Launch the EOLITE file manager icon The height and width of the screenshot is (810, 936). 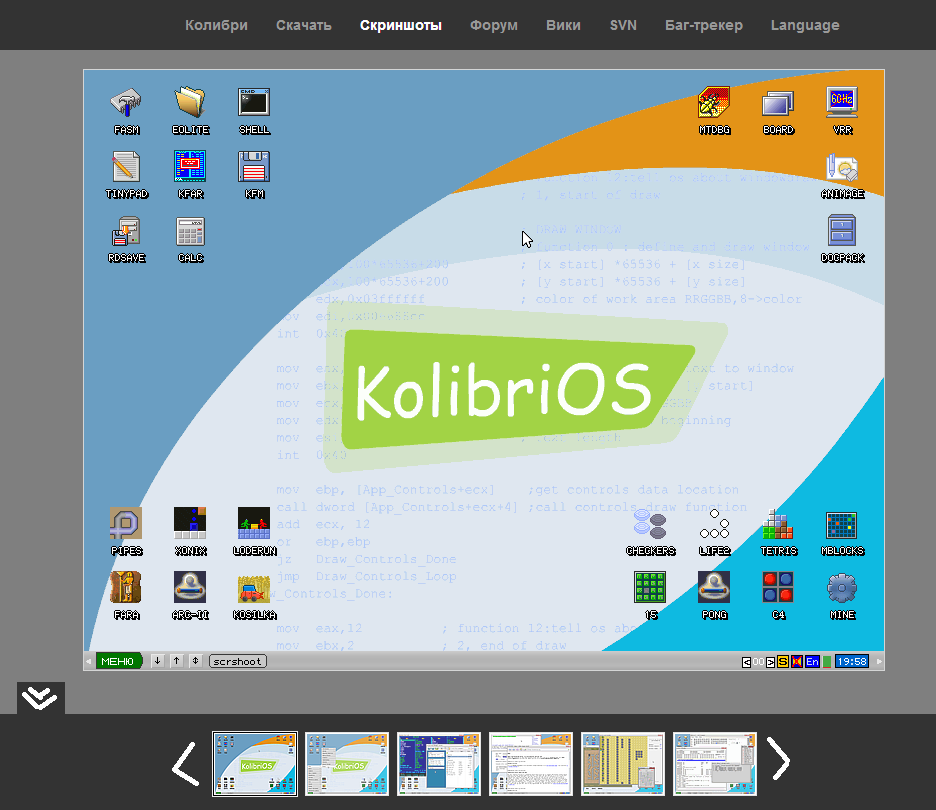190,104
